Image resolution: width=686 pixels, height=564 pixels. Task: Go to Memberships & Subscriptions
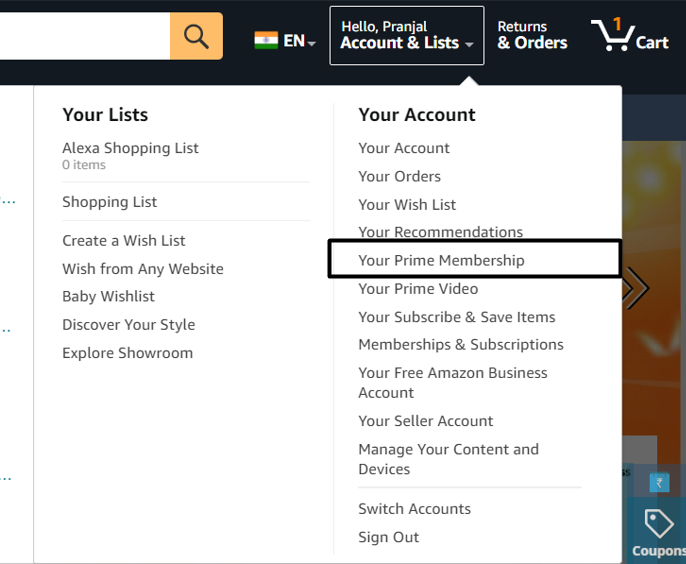pos(460,345)
